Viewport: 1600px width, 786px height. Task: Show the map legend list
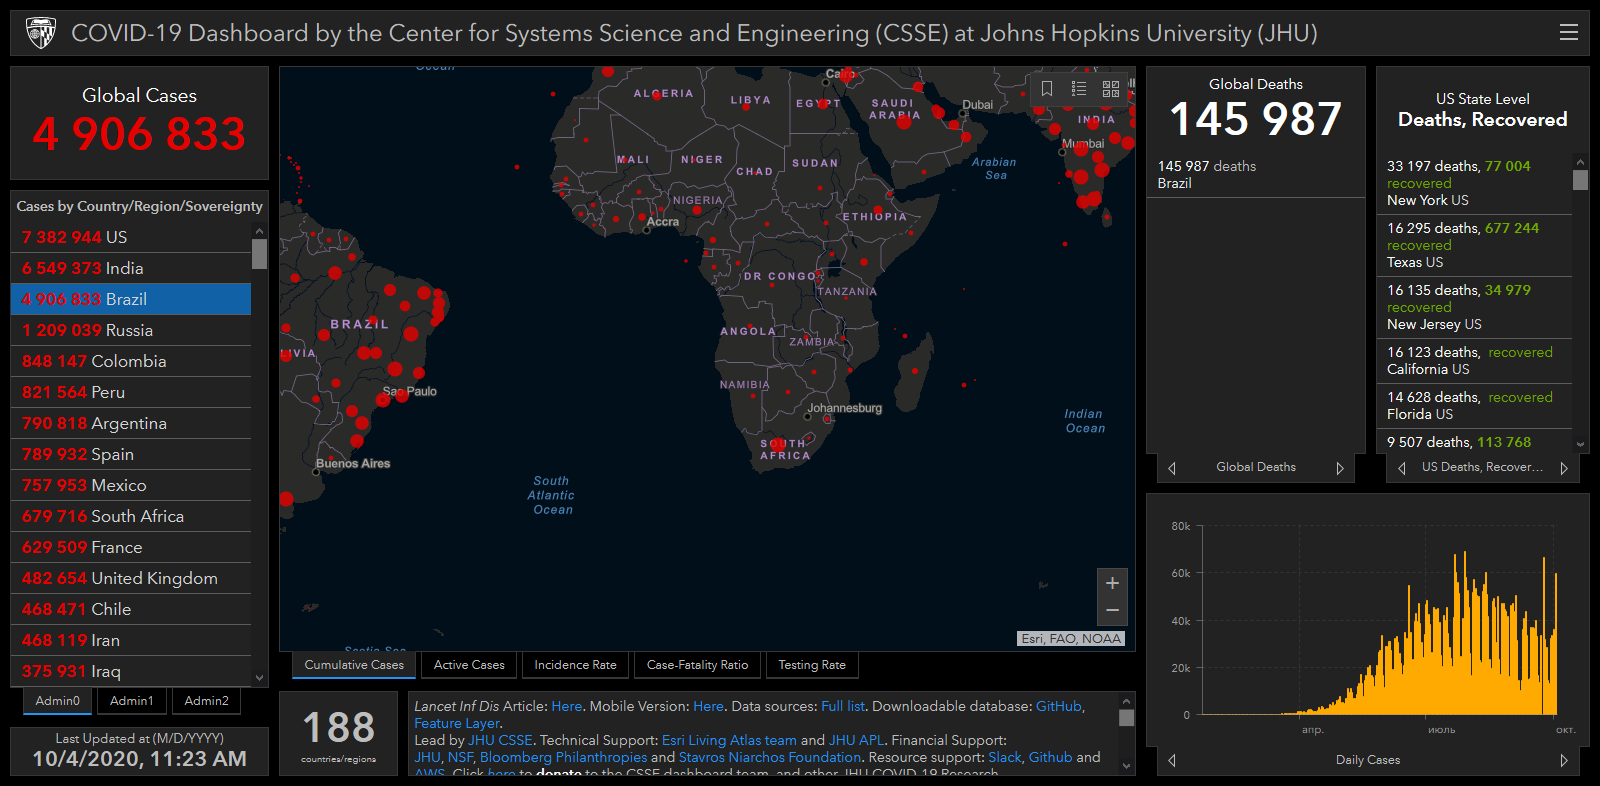point(1079,89)
